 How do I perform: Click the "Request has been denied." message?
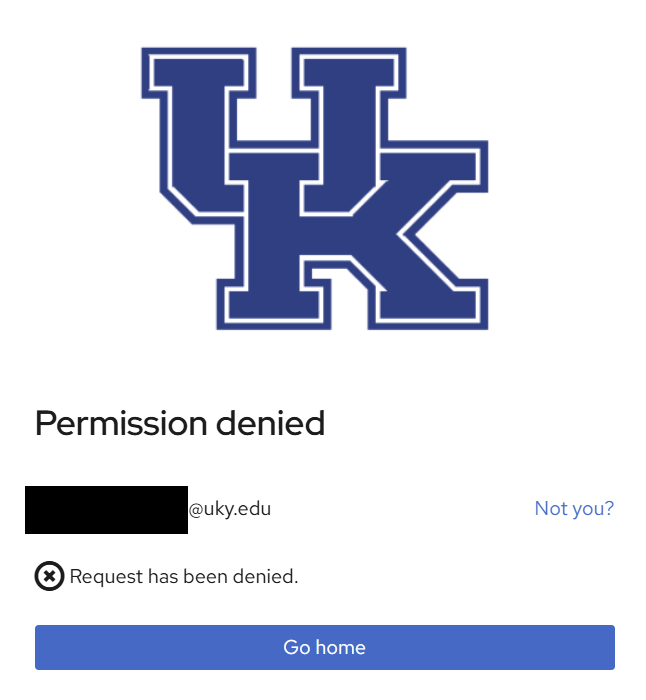coord(184,577)
